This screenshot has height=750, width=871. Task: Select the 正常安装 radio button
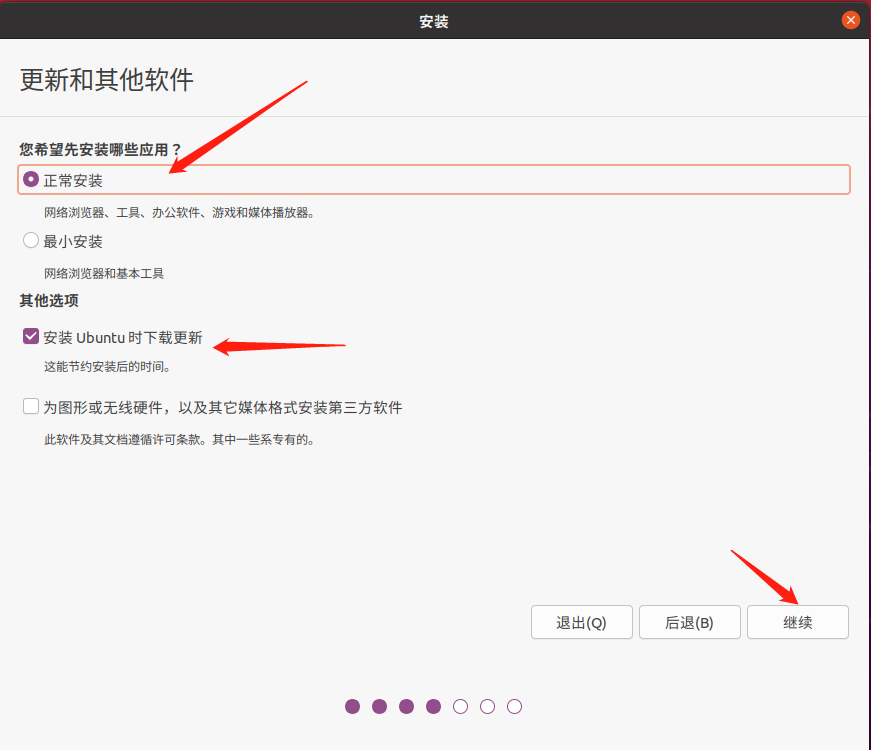click(31, 179)
